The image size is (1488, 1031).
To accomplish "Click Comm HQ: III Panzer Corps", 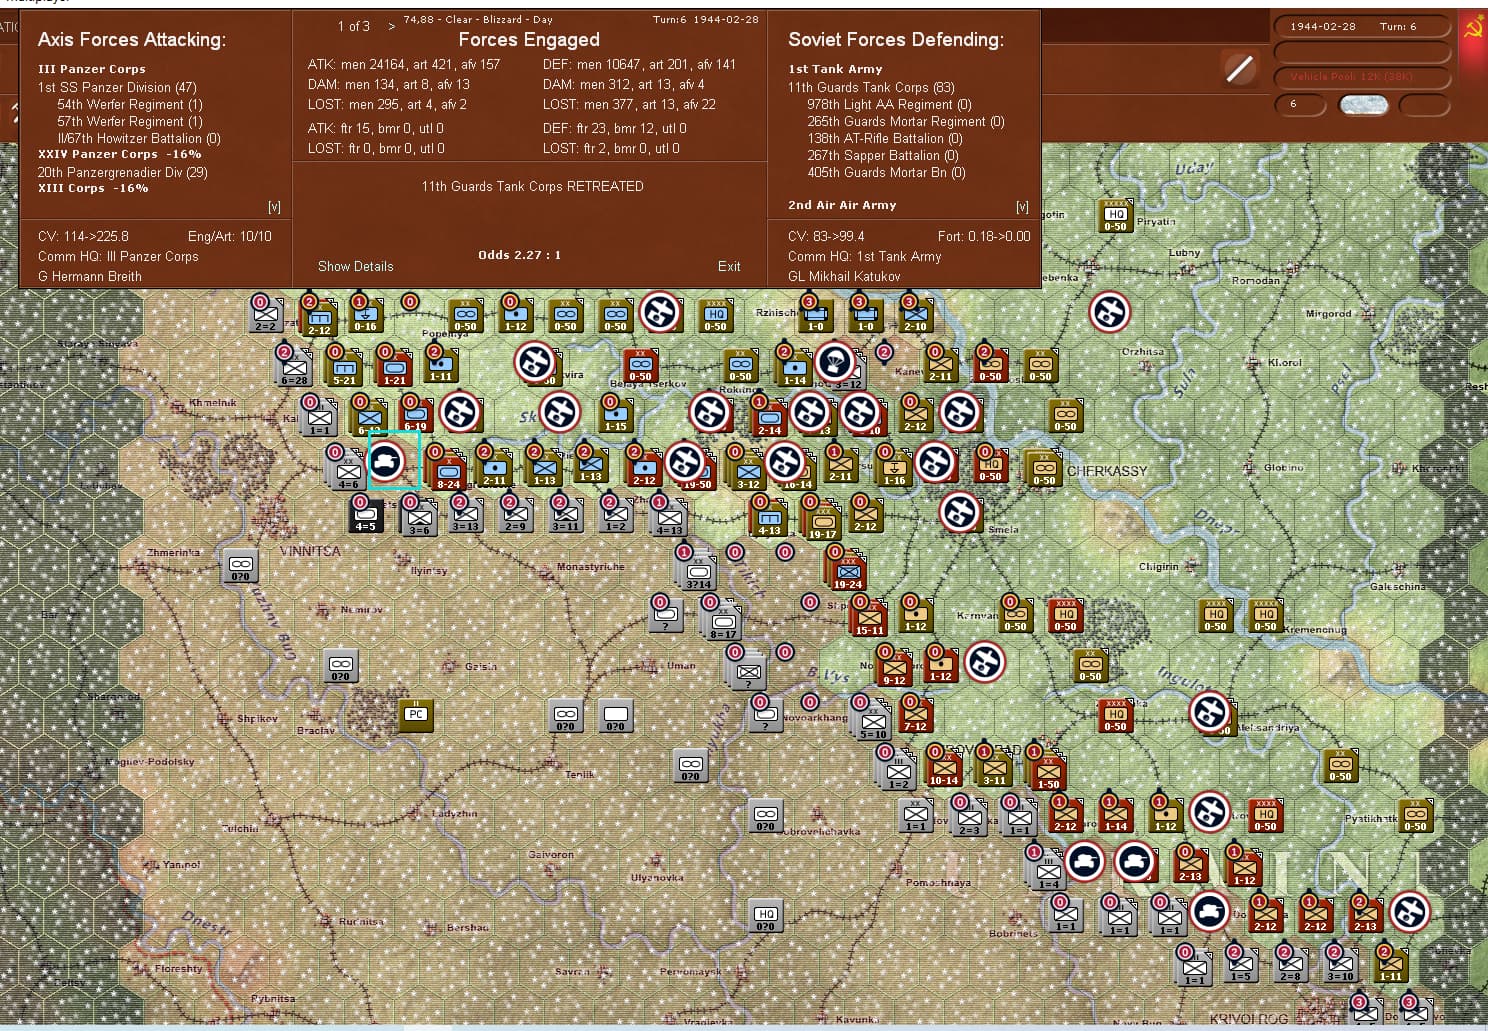I will [x=118, y=256].
